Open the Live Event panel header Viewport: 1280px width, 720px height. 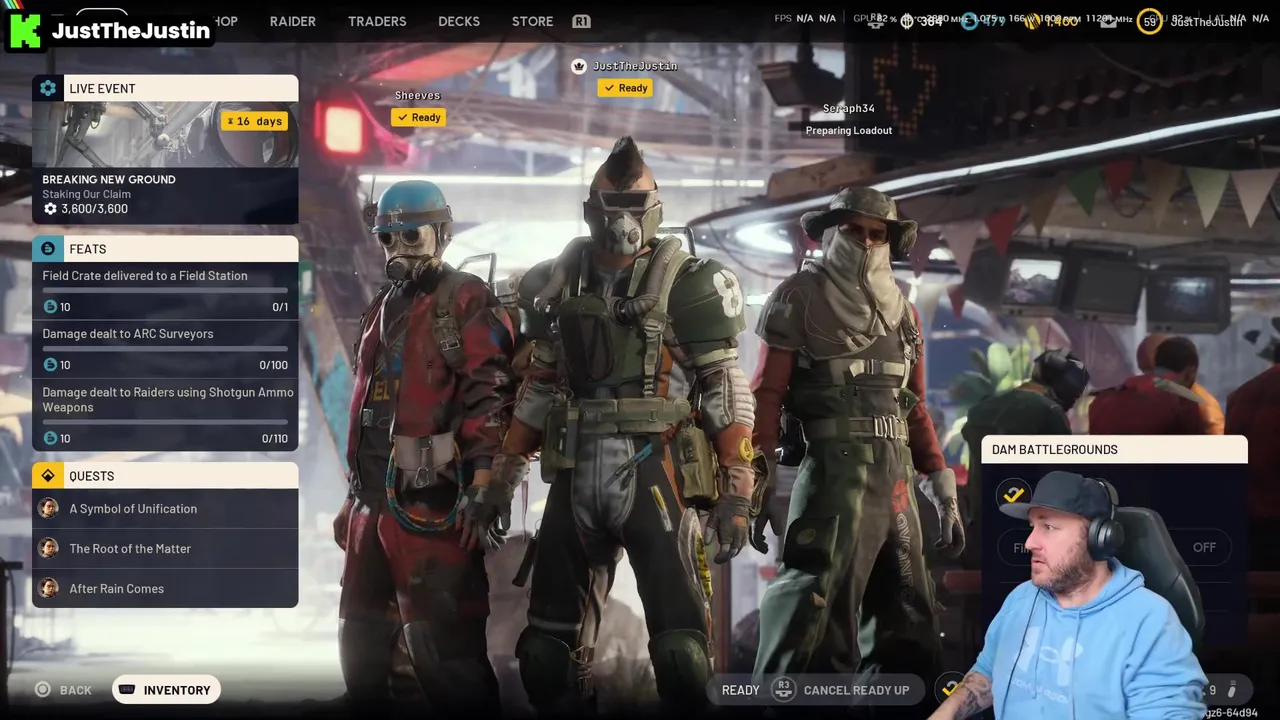[x=165, y=88]
